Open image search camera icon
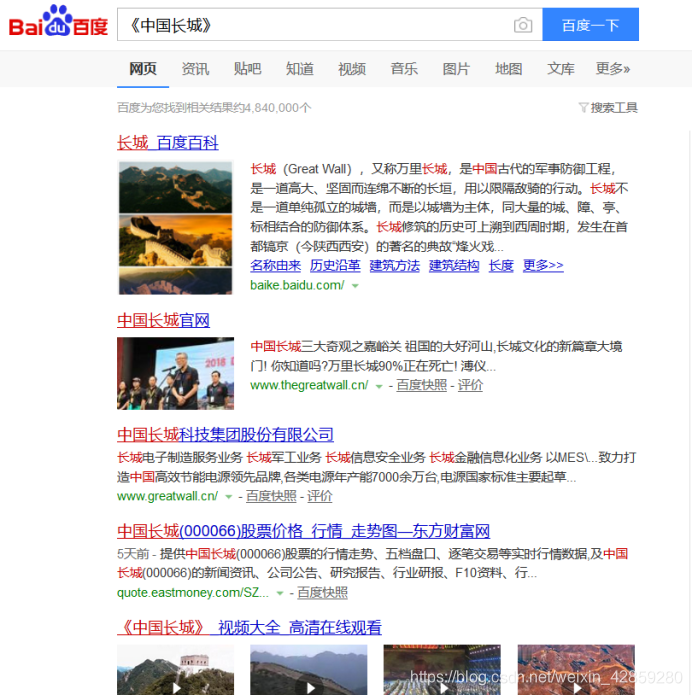The image size is (692, 696). [x=523, y=25]
